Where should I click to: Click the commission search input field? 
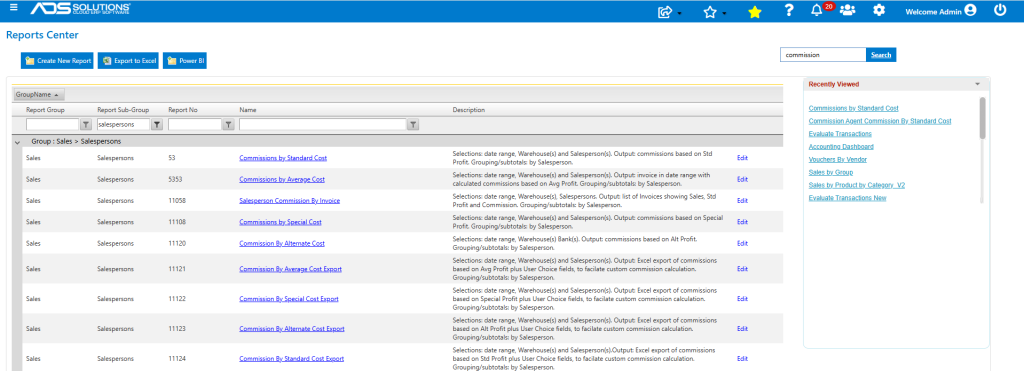823,55
